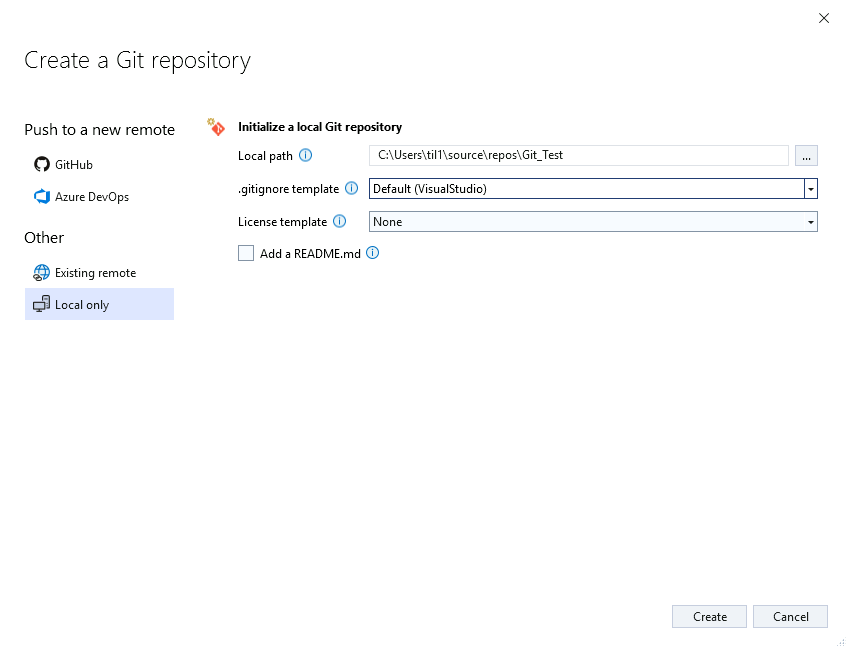Click info icon next to Local path
Screen dimensions: 846x646
point(305,155)
